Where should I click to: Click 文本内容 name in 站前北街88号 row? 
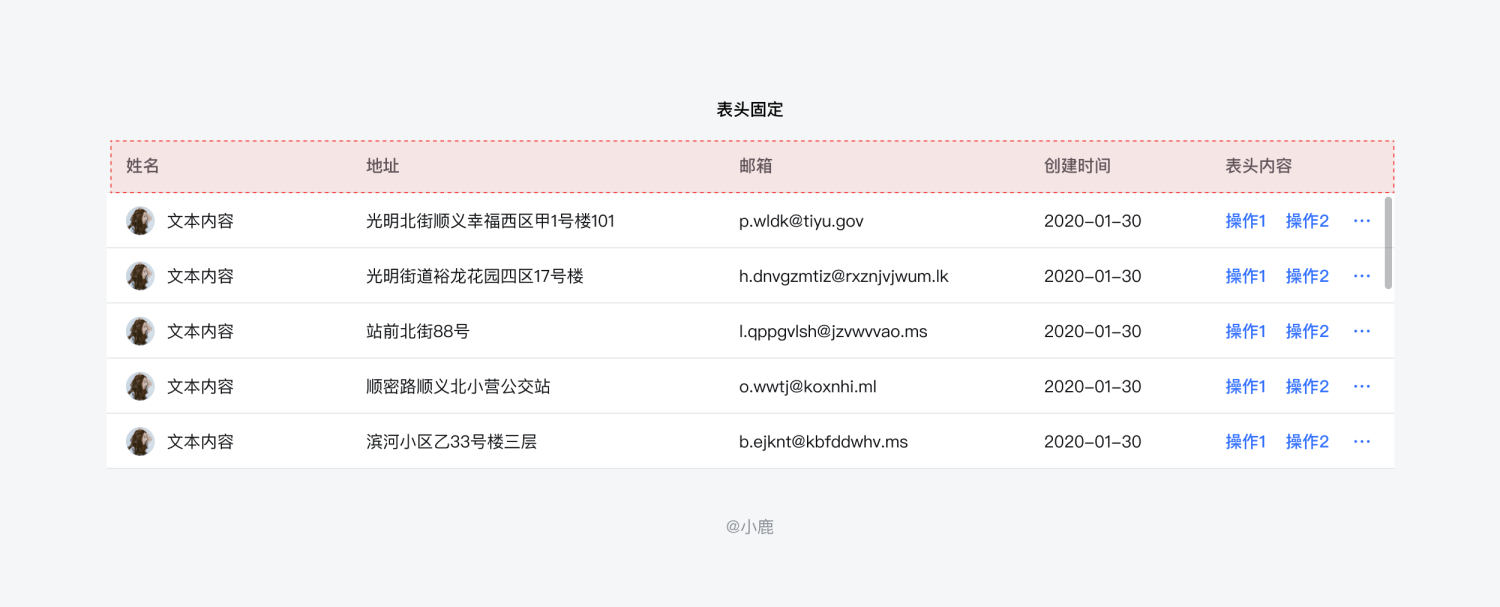pos(200,331)
